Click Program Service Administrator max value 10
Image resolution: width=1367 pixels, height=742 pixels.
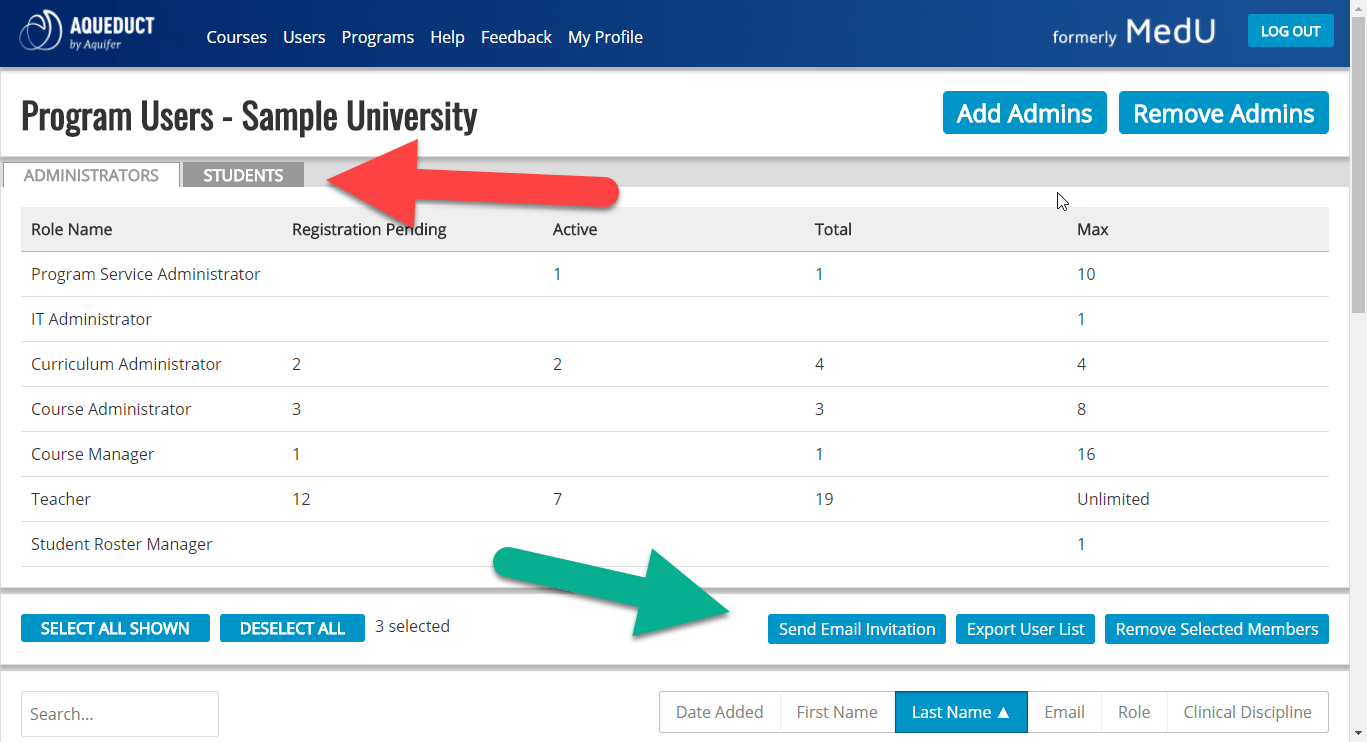(1086, 274)
